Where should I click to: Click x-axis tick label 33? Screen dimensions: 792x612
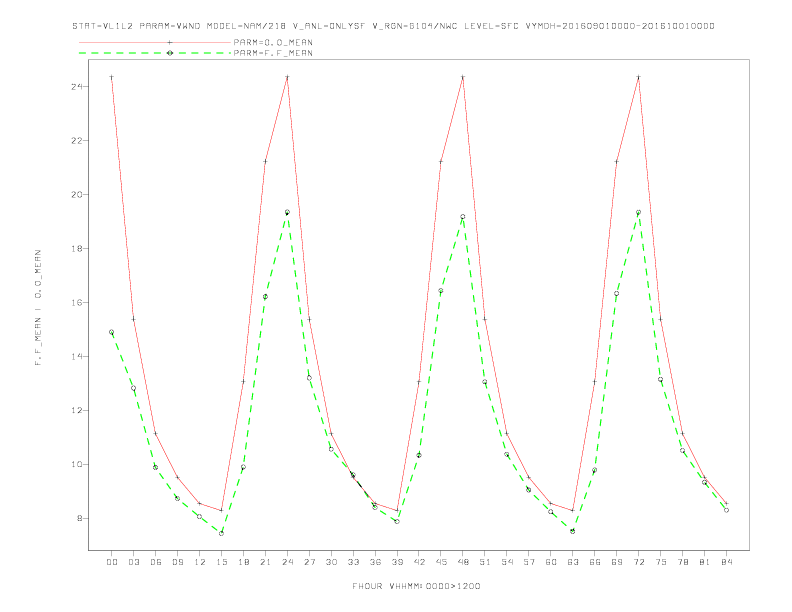click(x=353, y=562)
